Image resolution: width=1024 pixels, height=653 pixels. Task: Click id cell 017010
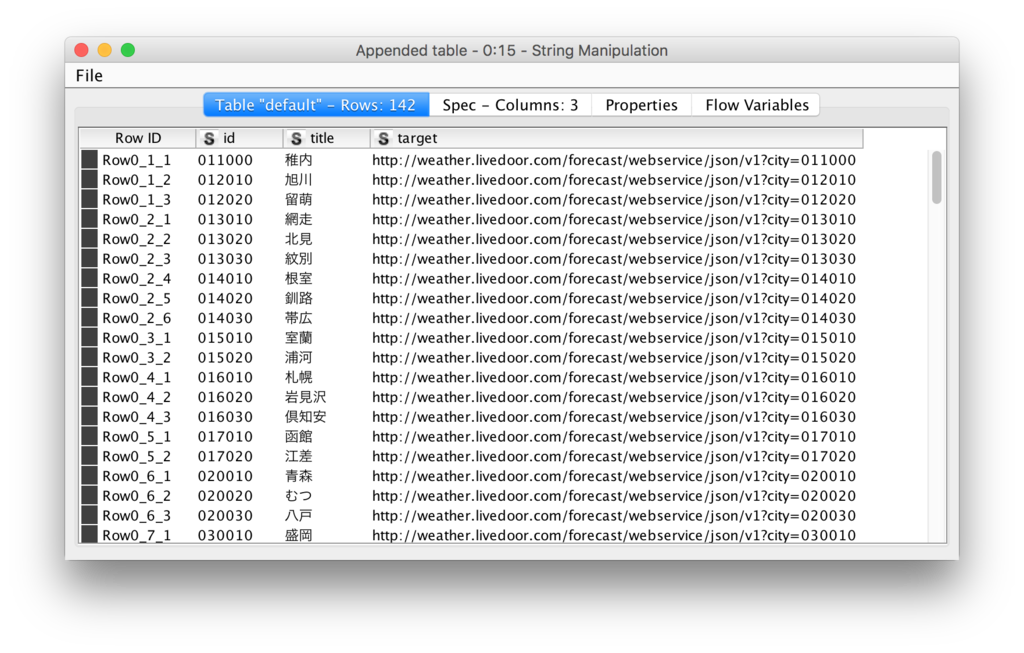pyautogui.click(x=225, y=436)
